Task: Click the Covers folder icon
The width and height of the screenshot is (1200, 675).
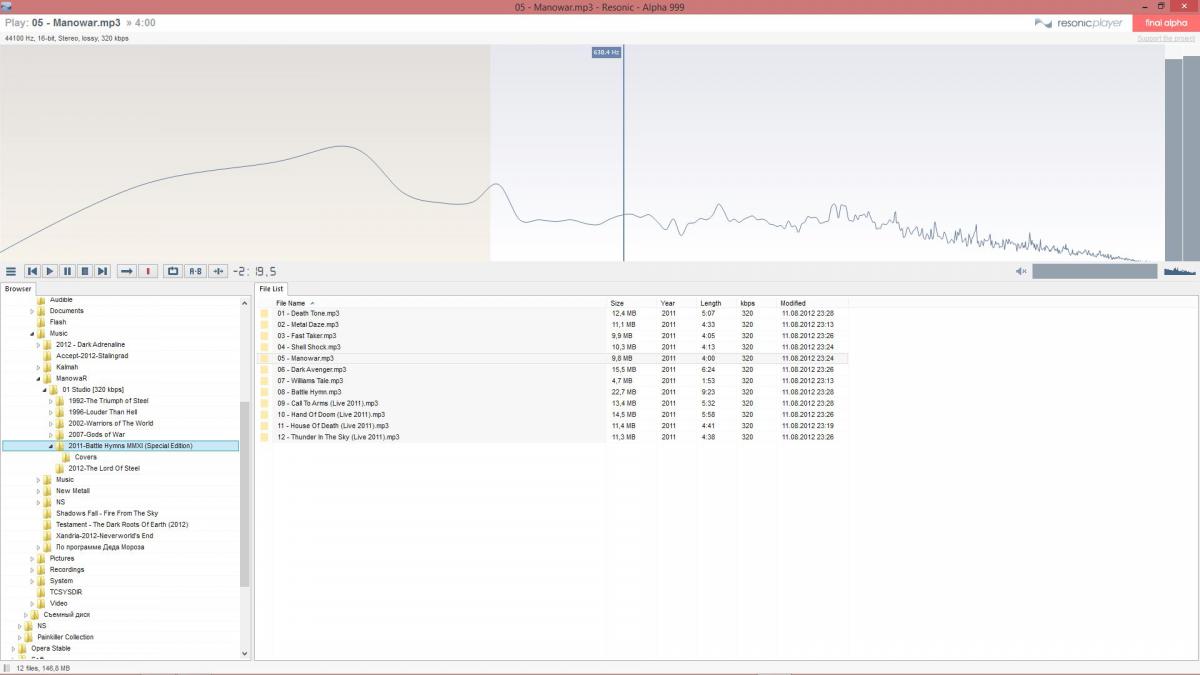Action: [66, 457]
